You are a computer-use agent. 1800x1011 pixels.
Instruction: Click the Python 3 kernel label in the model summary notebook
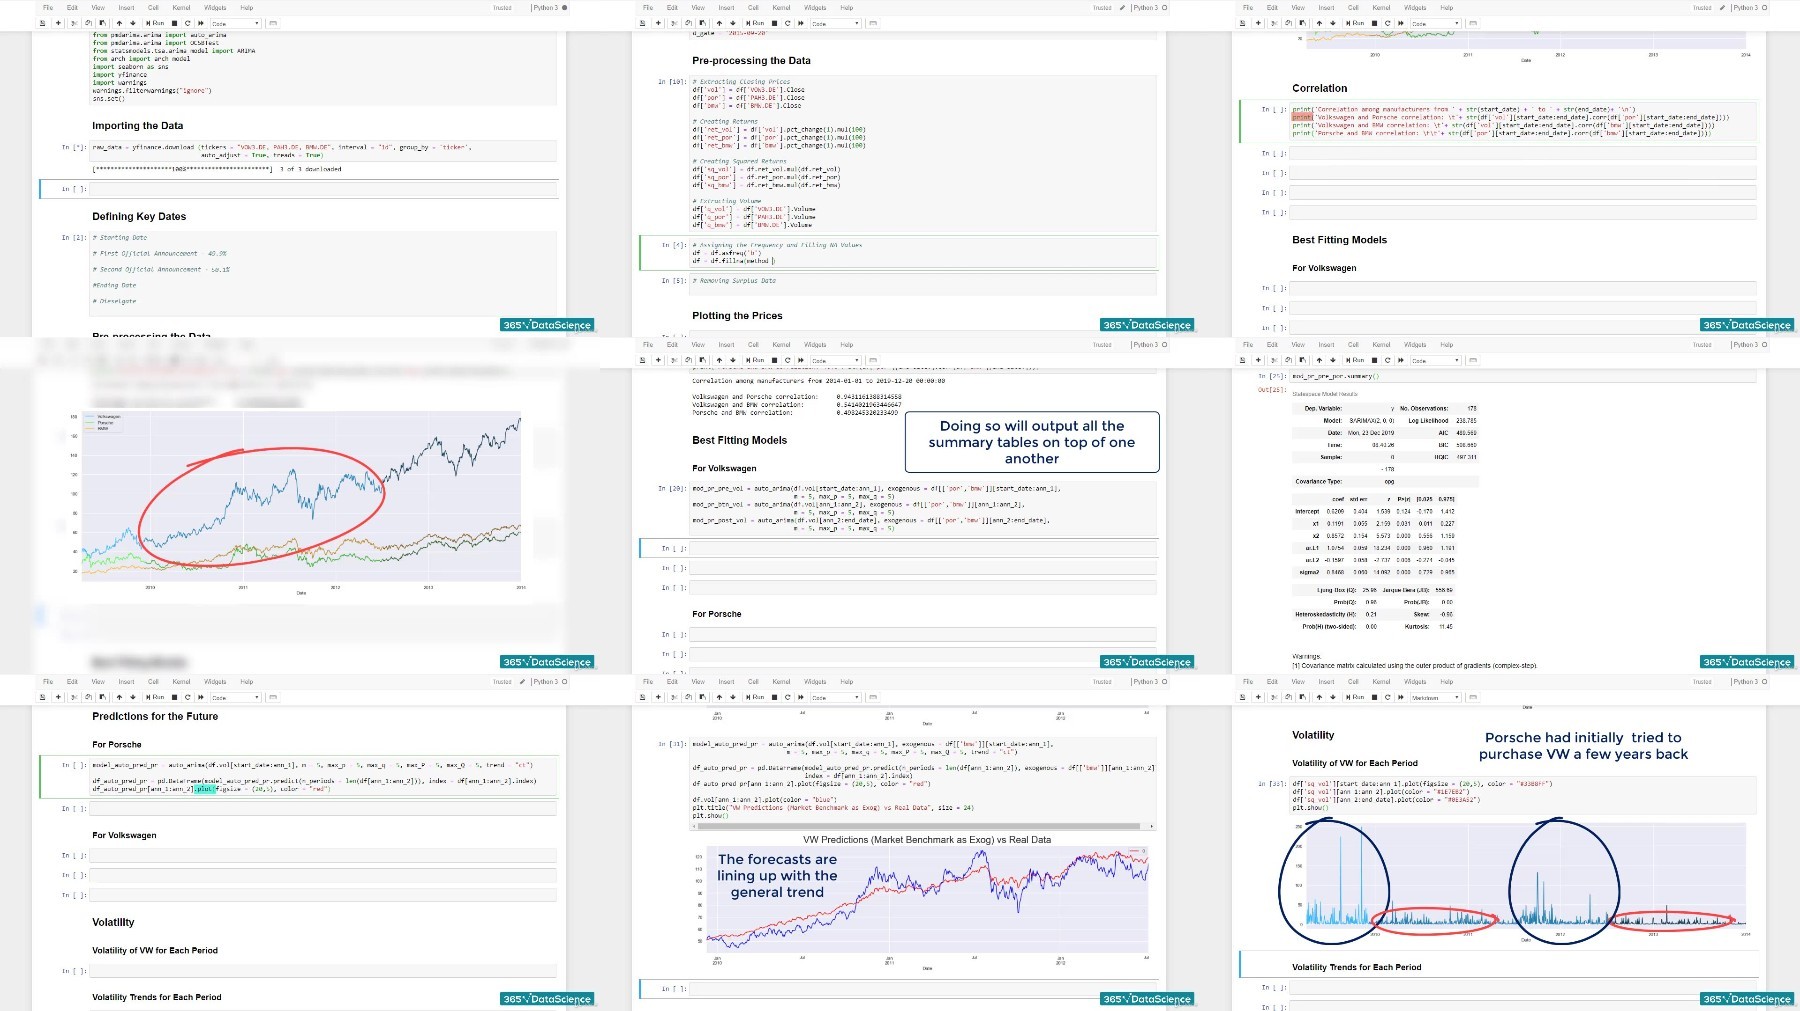pyautogui.click(x=1745, y=345)
